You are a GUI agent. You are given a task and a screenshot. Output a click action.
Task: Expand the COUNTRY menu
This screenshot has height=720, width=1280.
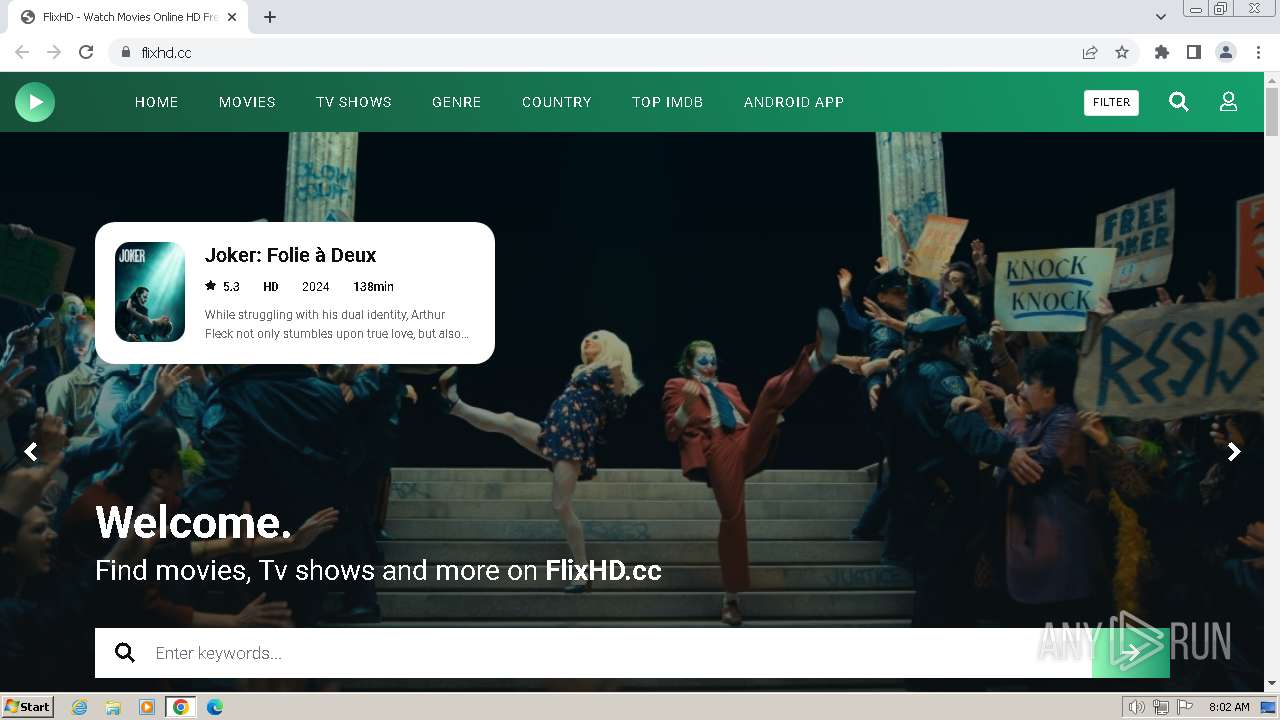coord(557,102)
